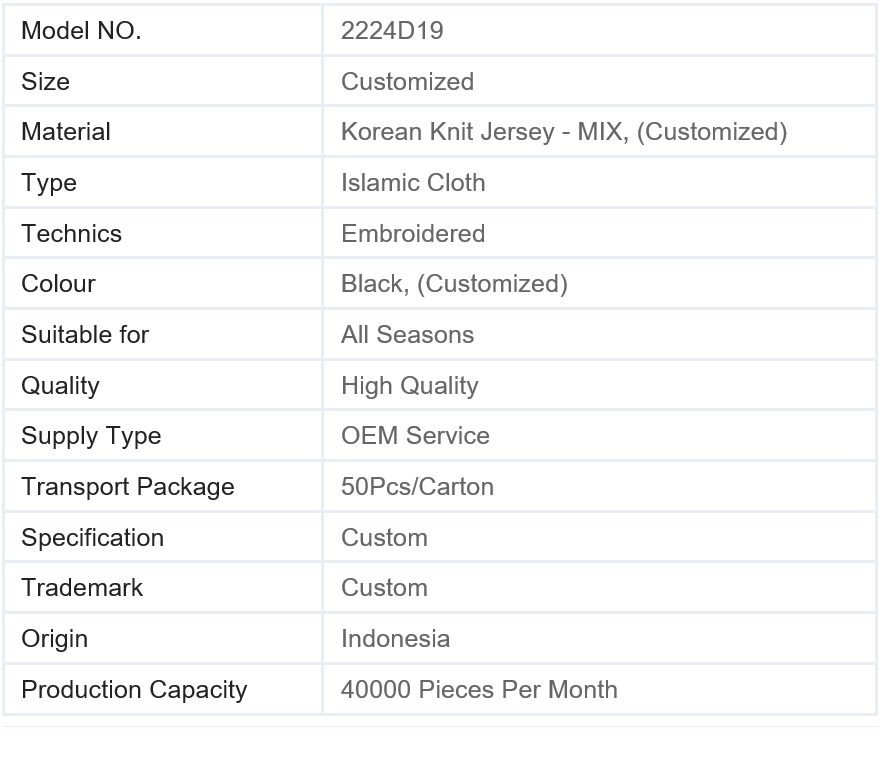Viewport: 890px width, 763px height.
Task: Click the Custom value beside Specification
Action: point(384,538)
